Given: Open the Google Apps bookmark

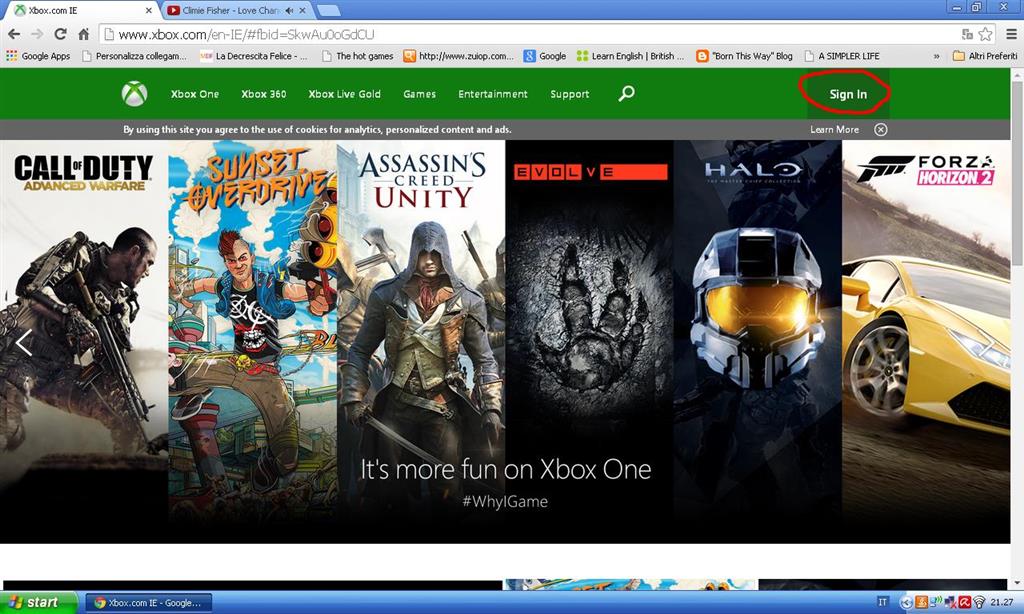Looking at the screenshot, I should [x=38, y=56].
